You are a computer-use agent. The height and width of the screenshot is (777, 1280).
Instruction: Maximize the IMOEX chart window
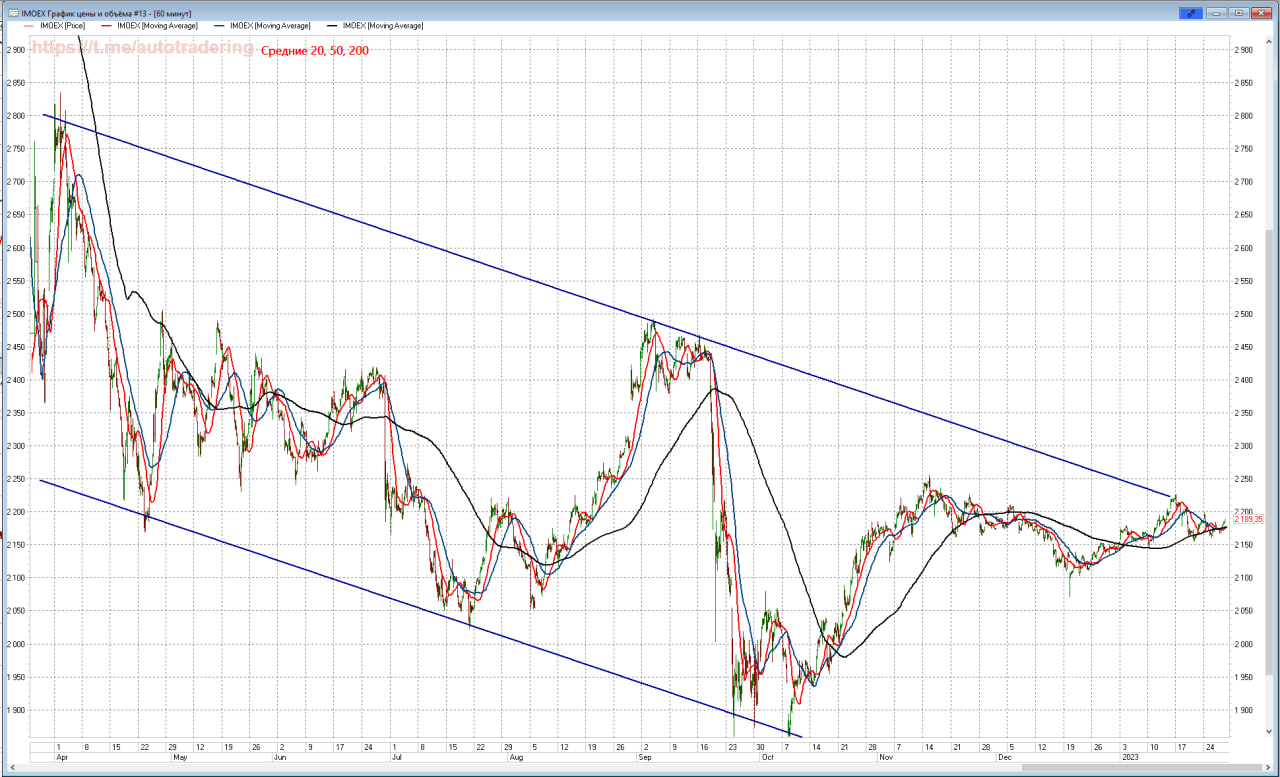[x=1238, y=13]
